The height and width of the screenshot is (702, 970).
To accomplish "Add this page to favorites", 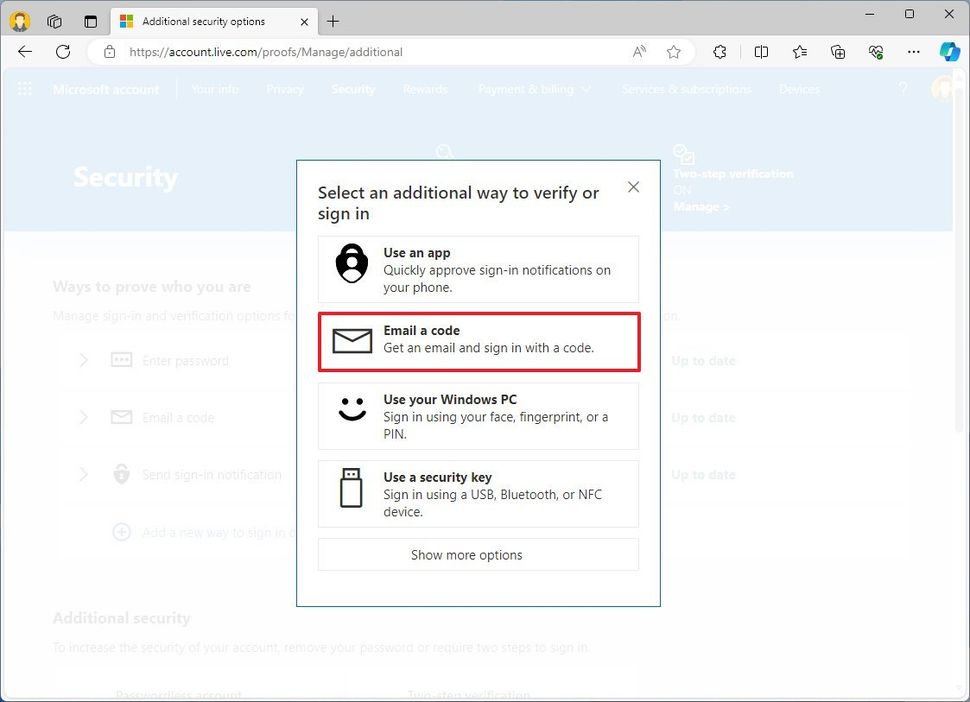I will [674, 52].
